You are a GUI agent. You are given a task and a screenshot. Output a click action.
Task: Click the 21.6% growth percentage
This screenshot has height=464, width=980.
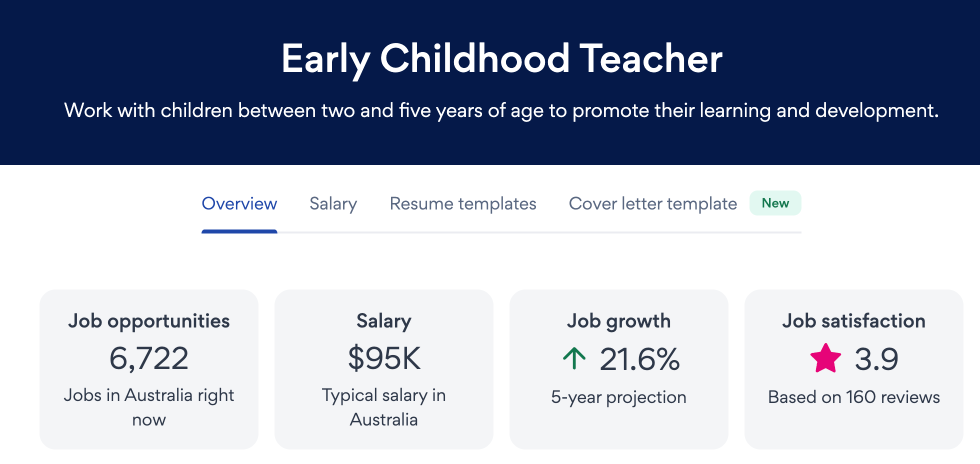click(640, 358)
